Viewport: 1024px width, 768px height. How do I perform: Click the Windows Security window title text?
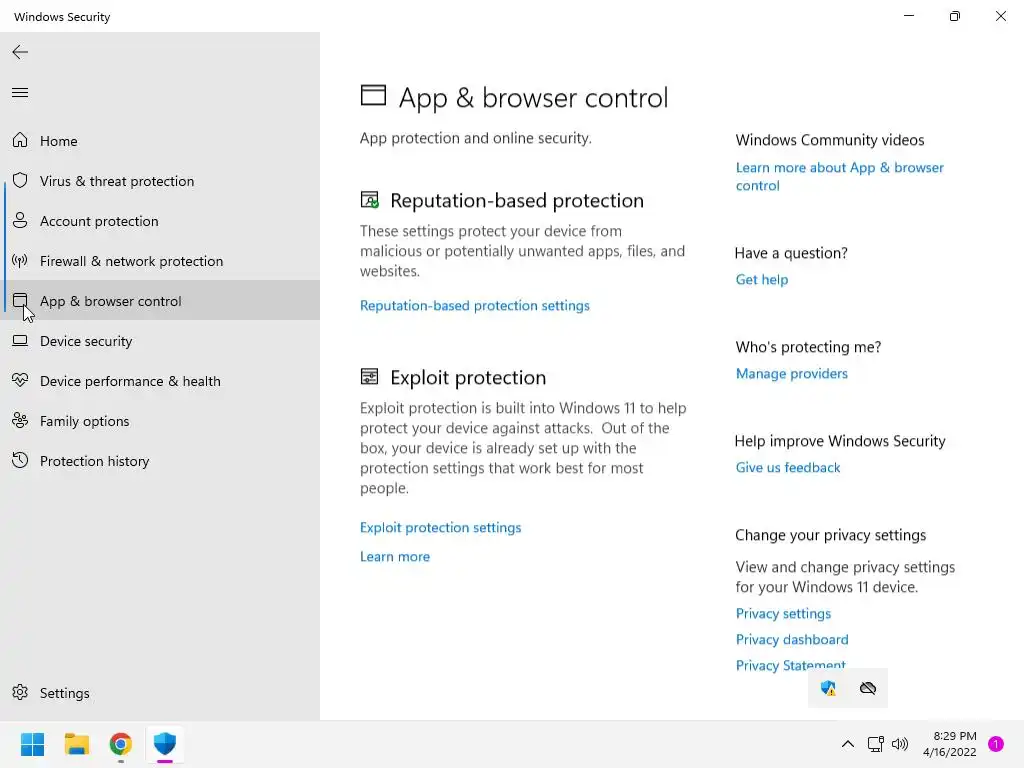[62, 17]
